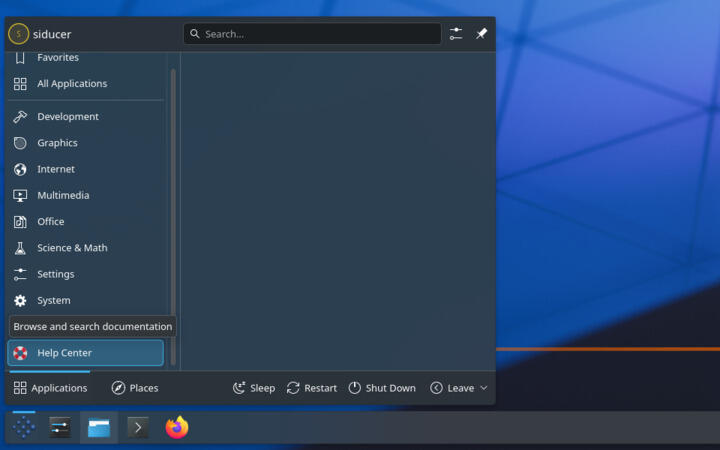Open Science & Math category
This screenshot has height=450, width=720.
(x=86, y=248)
